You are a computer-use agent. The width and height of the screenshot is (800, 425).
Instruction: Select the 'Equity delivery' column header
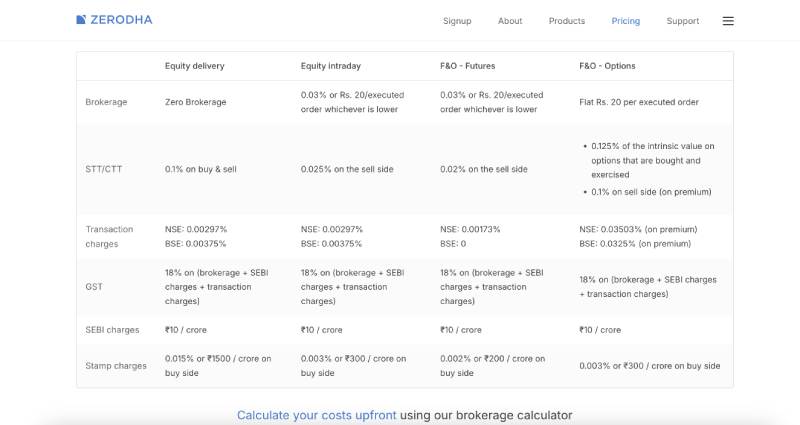click(194, 66)
